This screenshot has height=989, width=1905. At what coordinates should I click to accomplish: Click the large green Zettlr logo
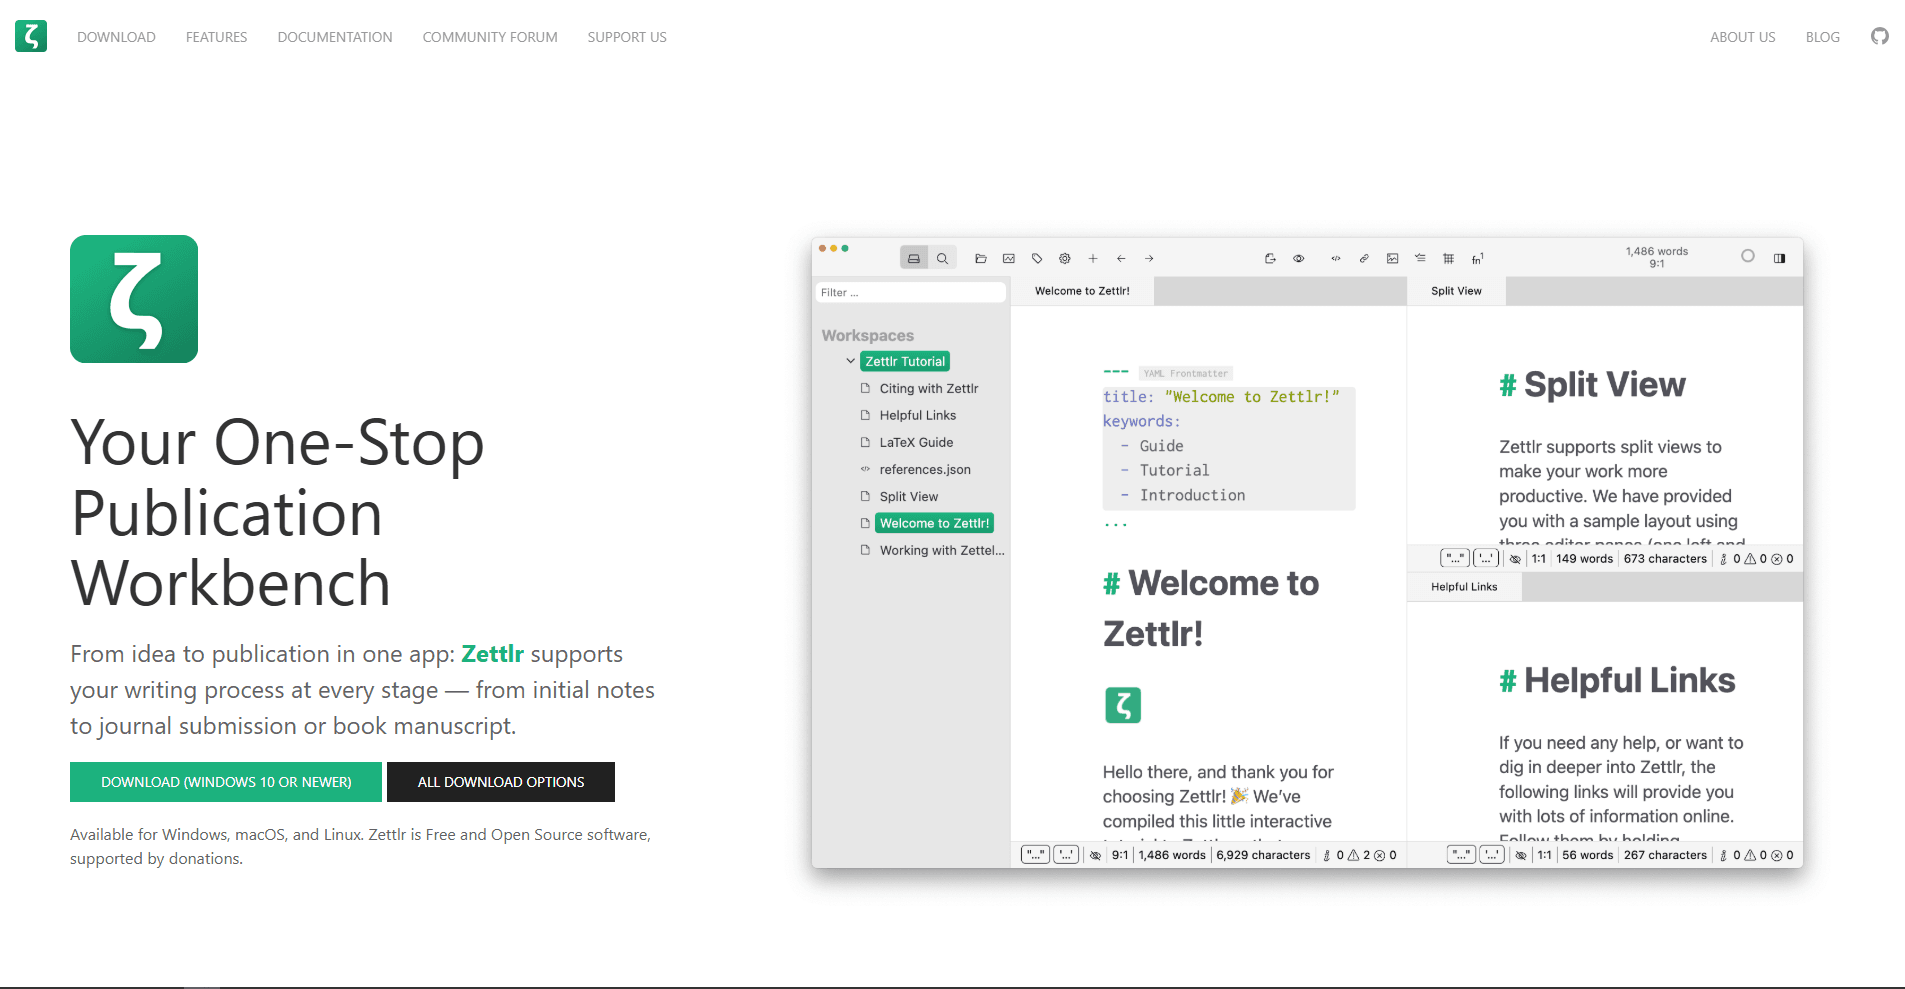click(x=134, y=299)
